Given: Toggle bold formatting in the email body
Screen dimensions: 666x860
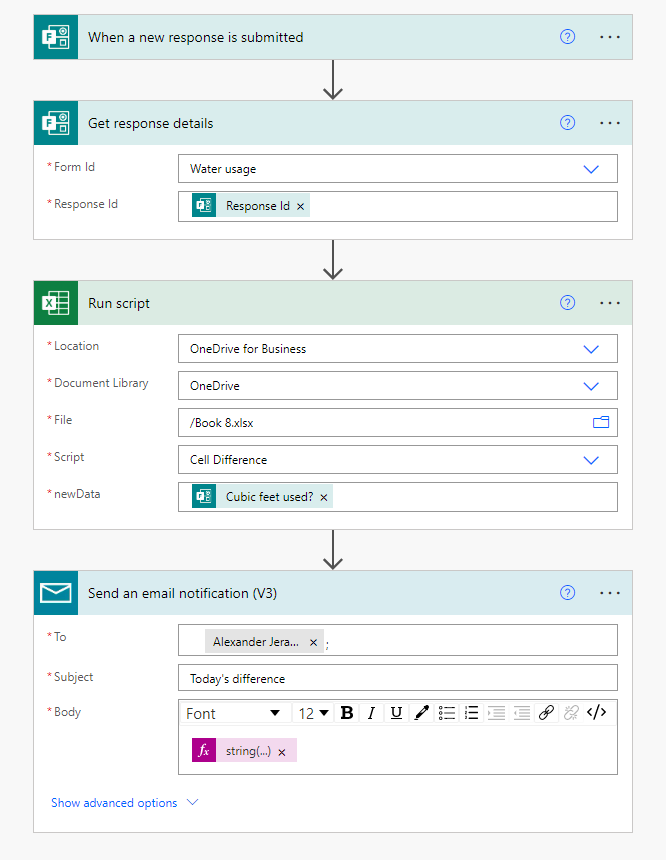Looking at the screenshot, I should 346,712.
